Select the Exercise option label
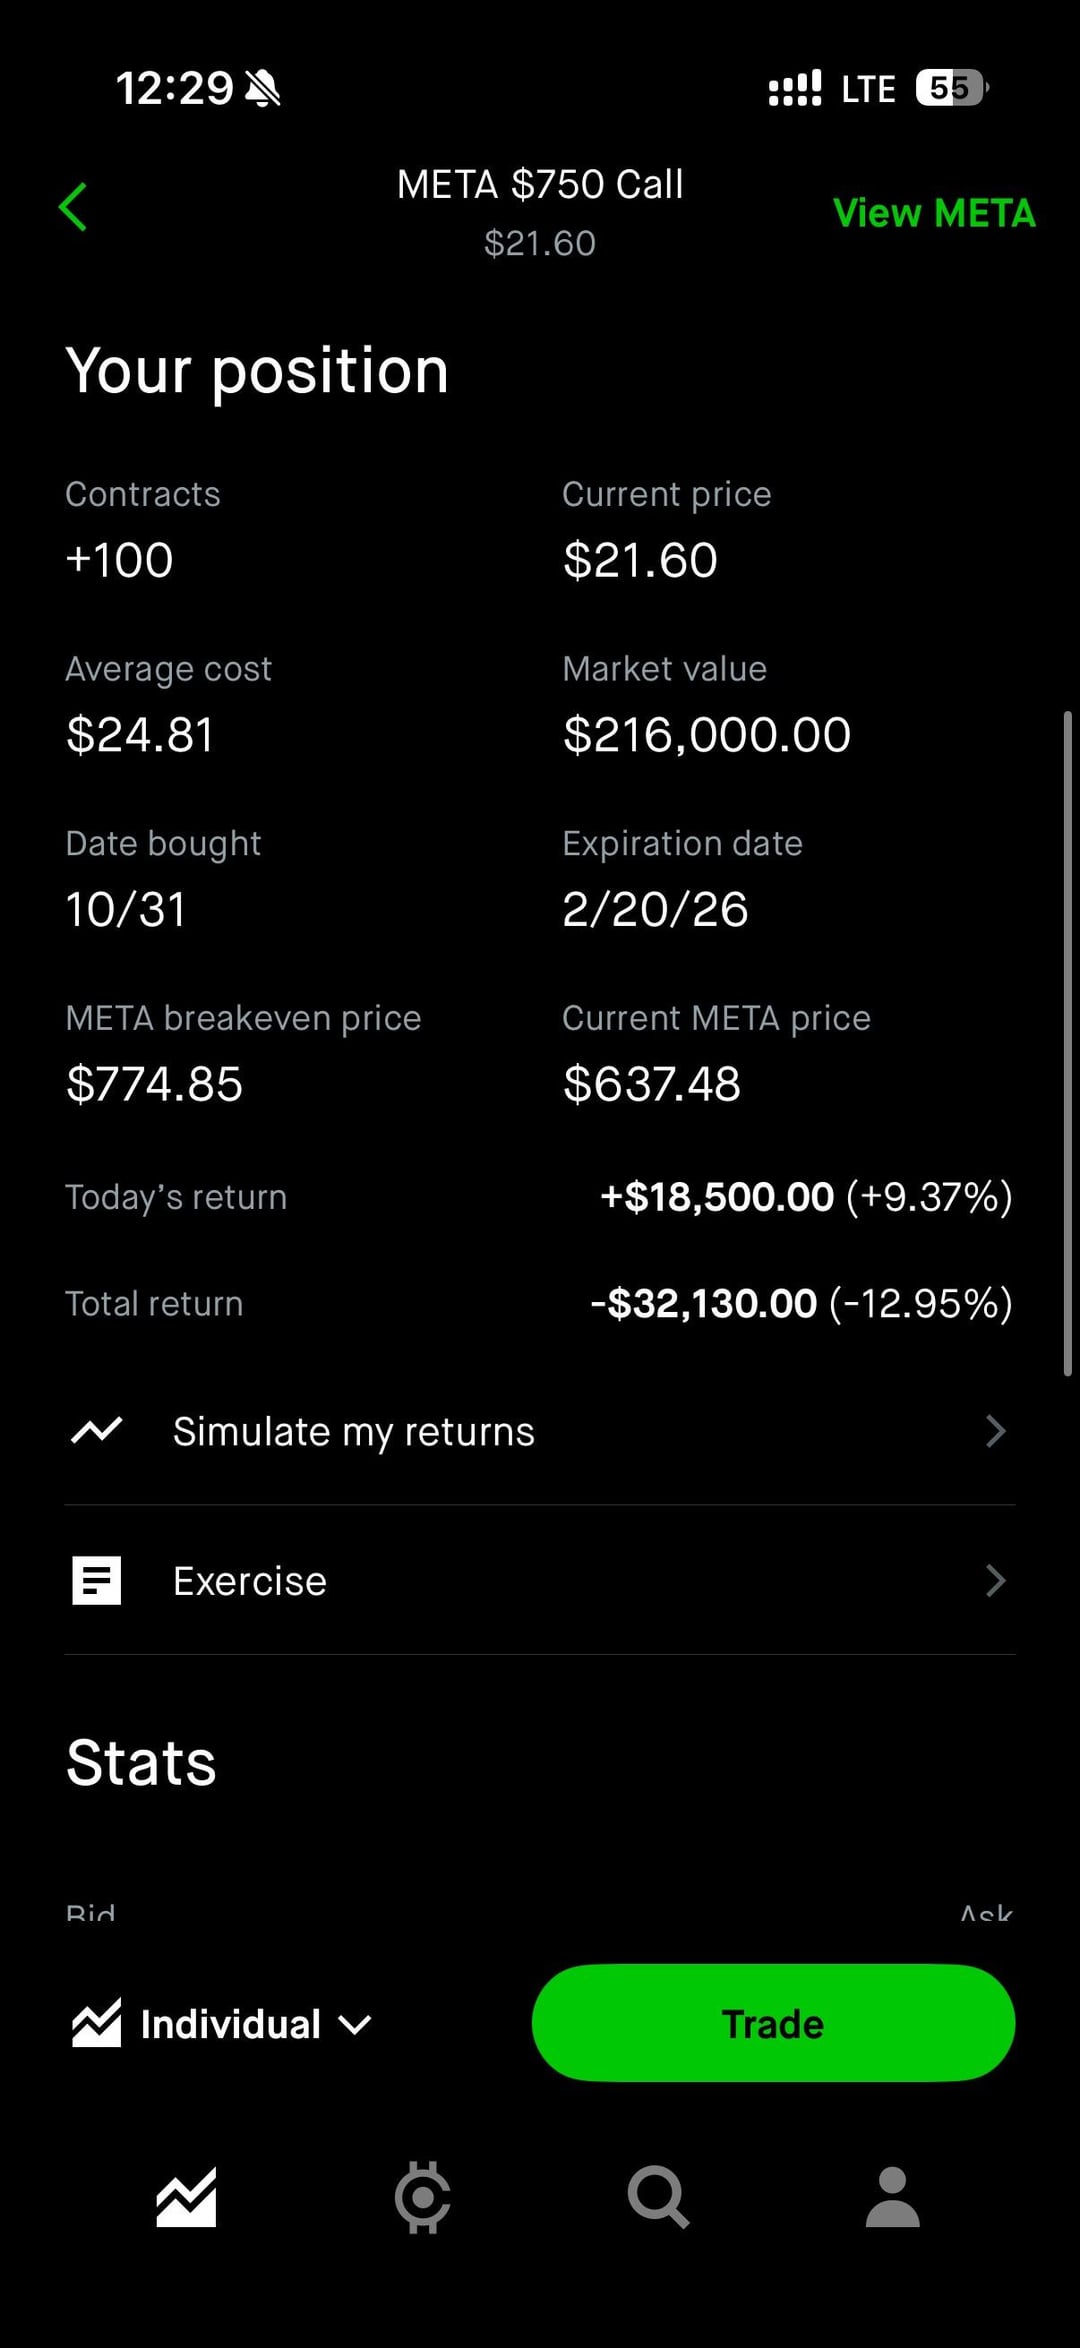The image size is (1080, 2348). click(x=250, y=1581)
